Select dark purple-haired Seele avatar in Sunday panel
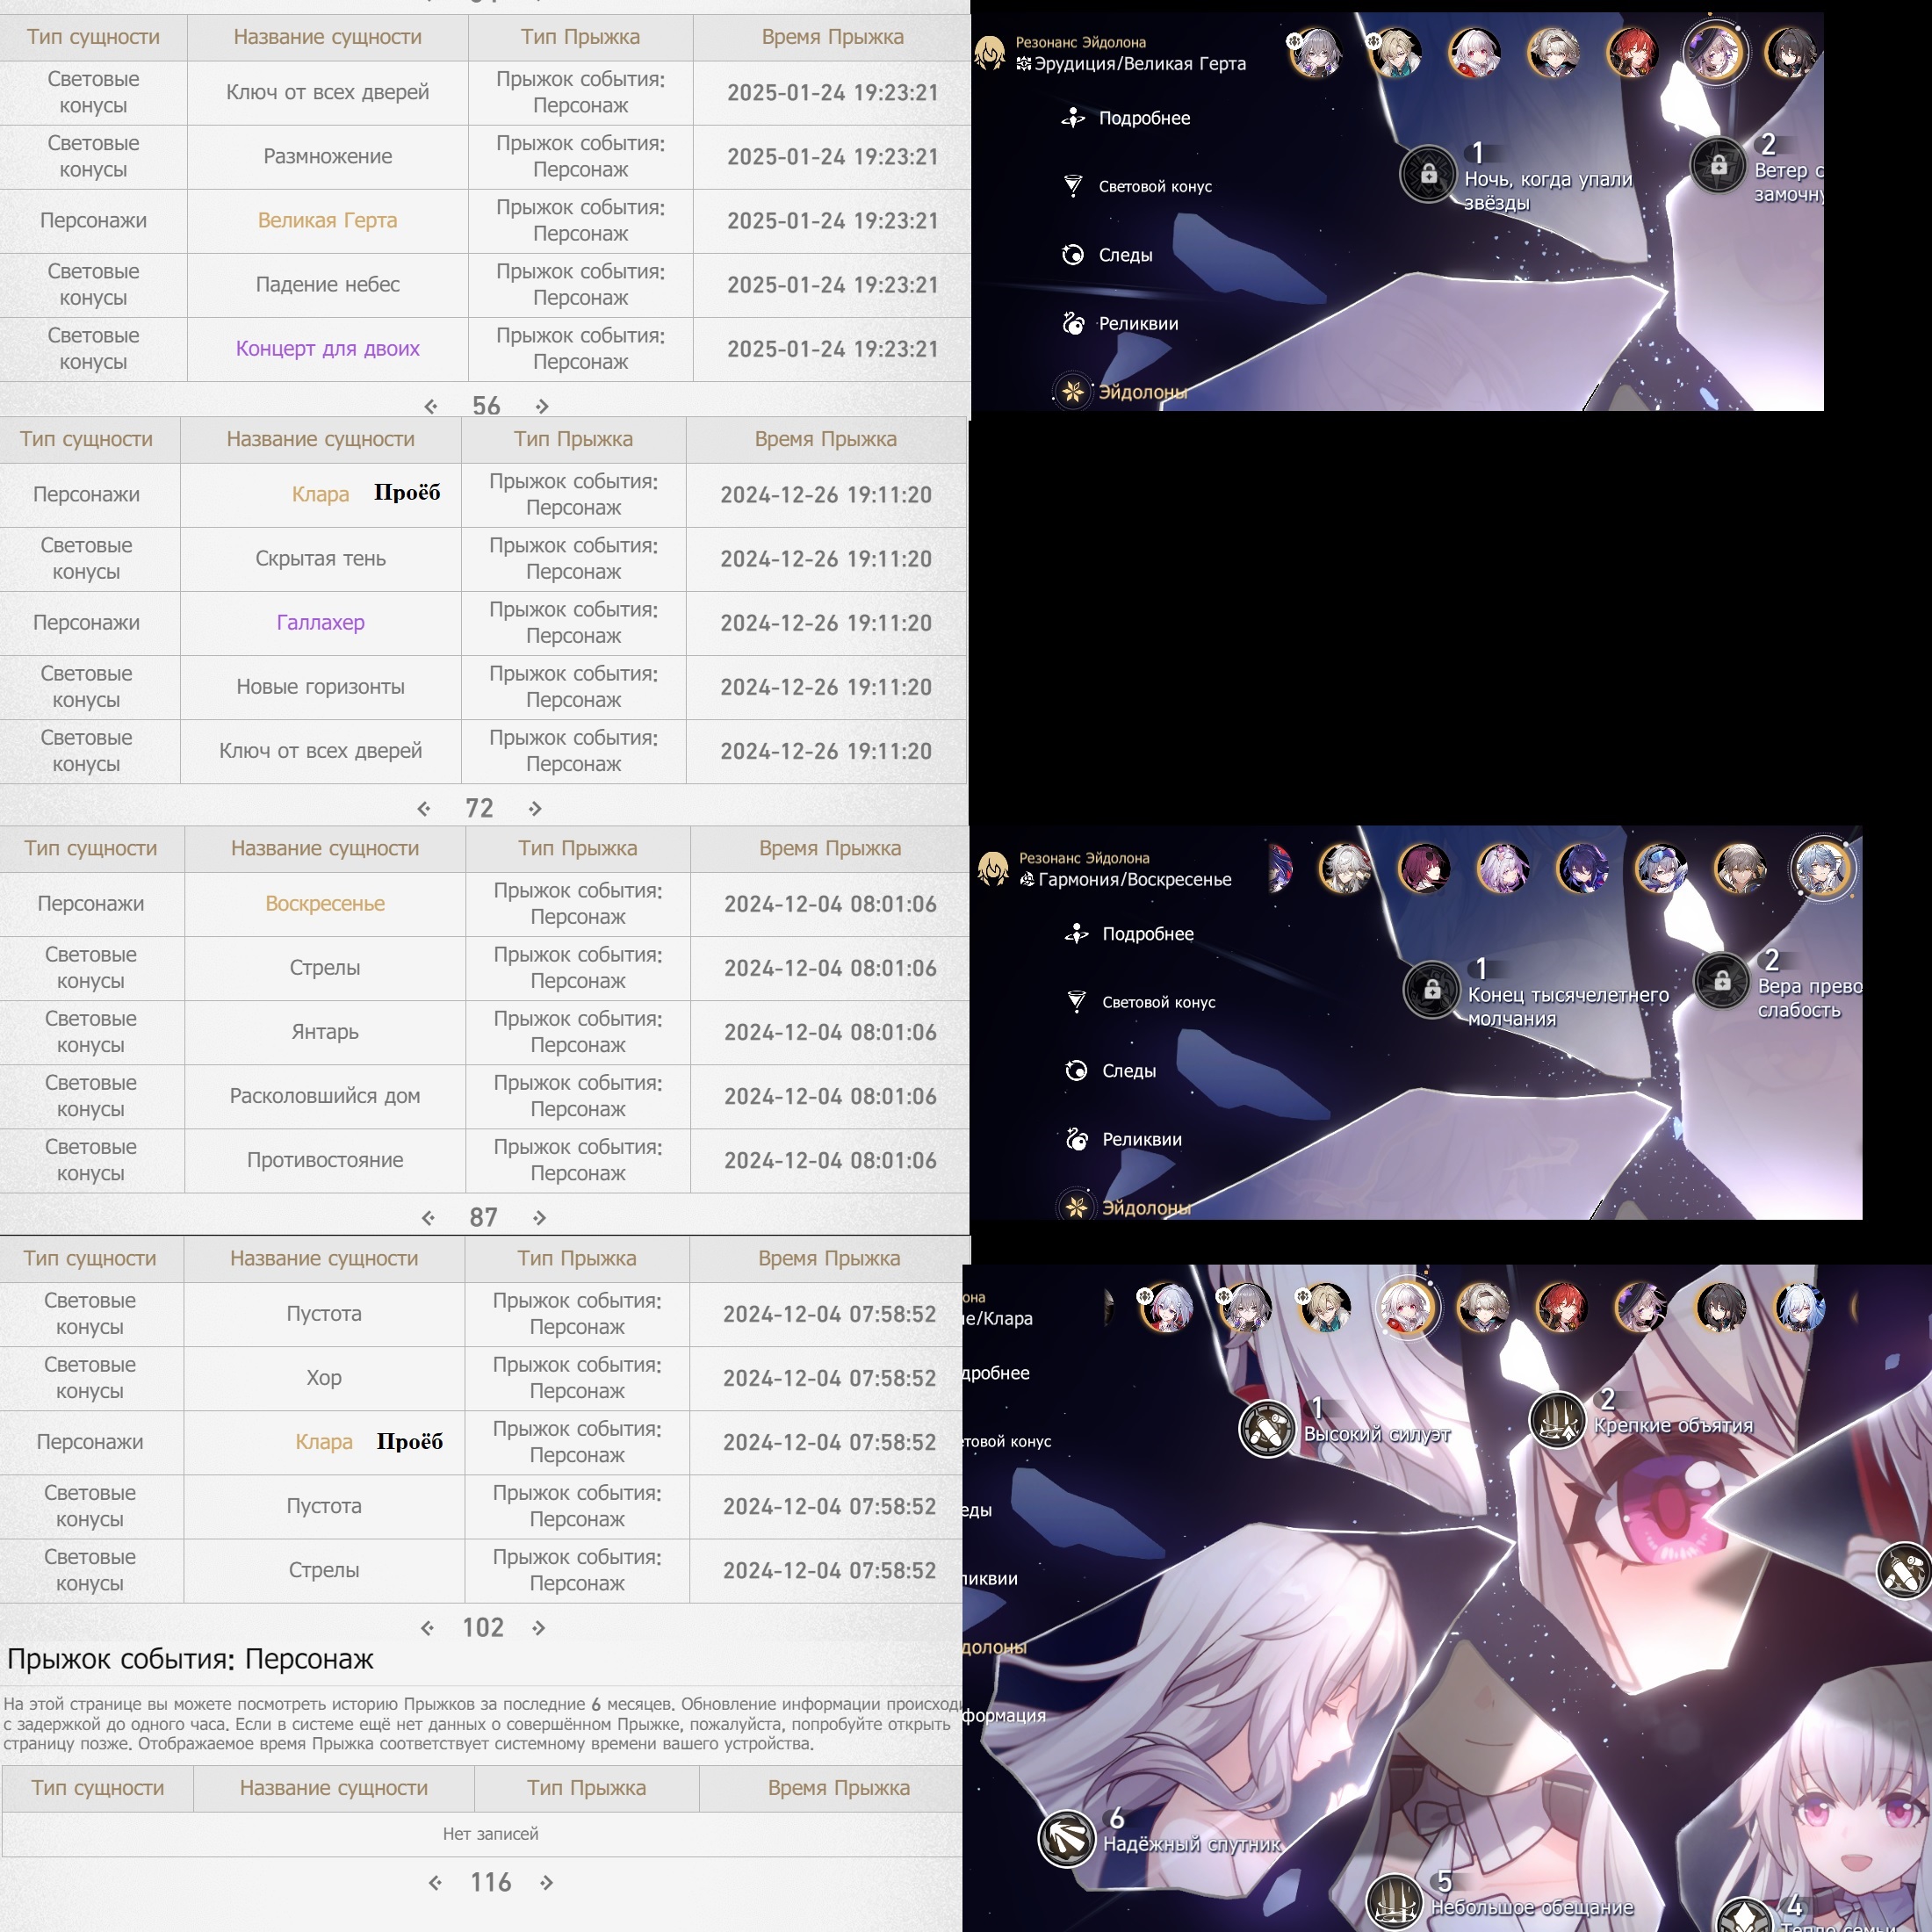The height and width of the screenshot is (1932, 1932). pyautogui.click(x=1582, y=868)
